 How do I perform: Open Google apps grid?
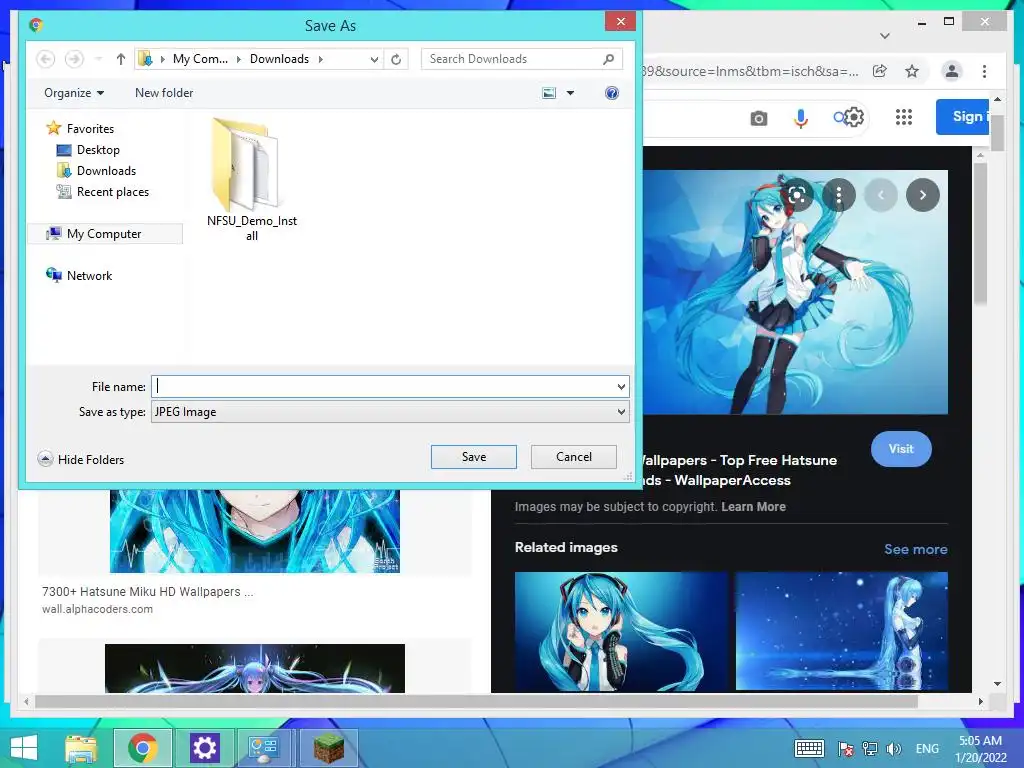(x=904, y=117)
